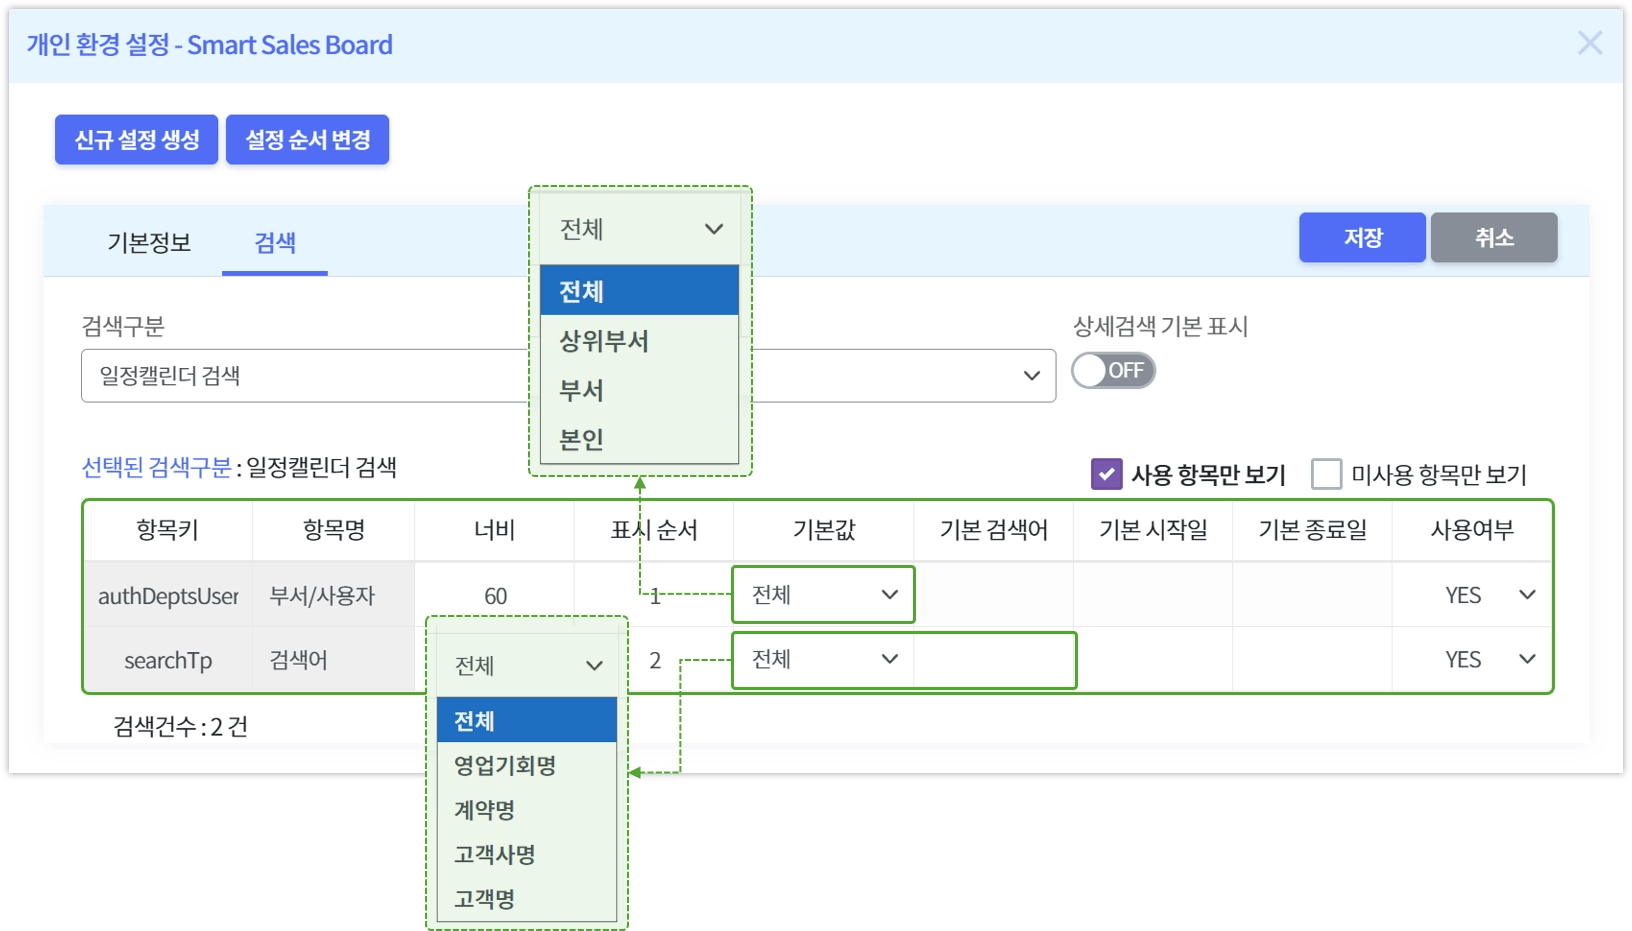Screen dimensions: 1632x931
Task: Switch to the 기본정보 tab
Action: [149, 242]
